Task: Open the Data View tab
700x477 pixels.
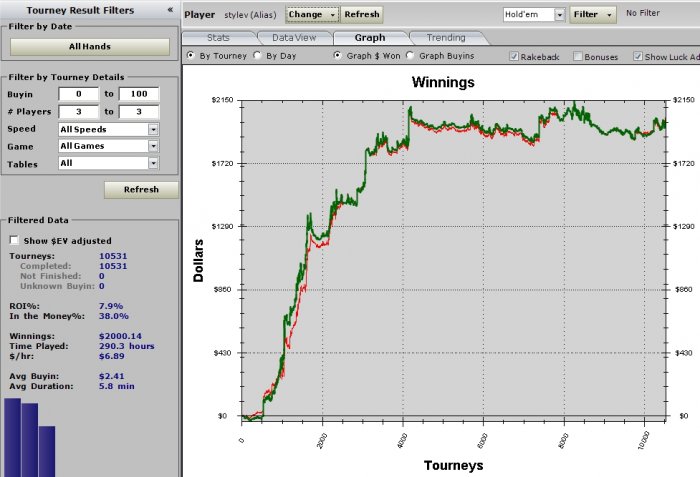Action: tap(294, 38)
